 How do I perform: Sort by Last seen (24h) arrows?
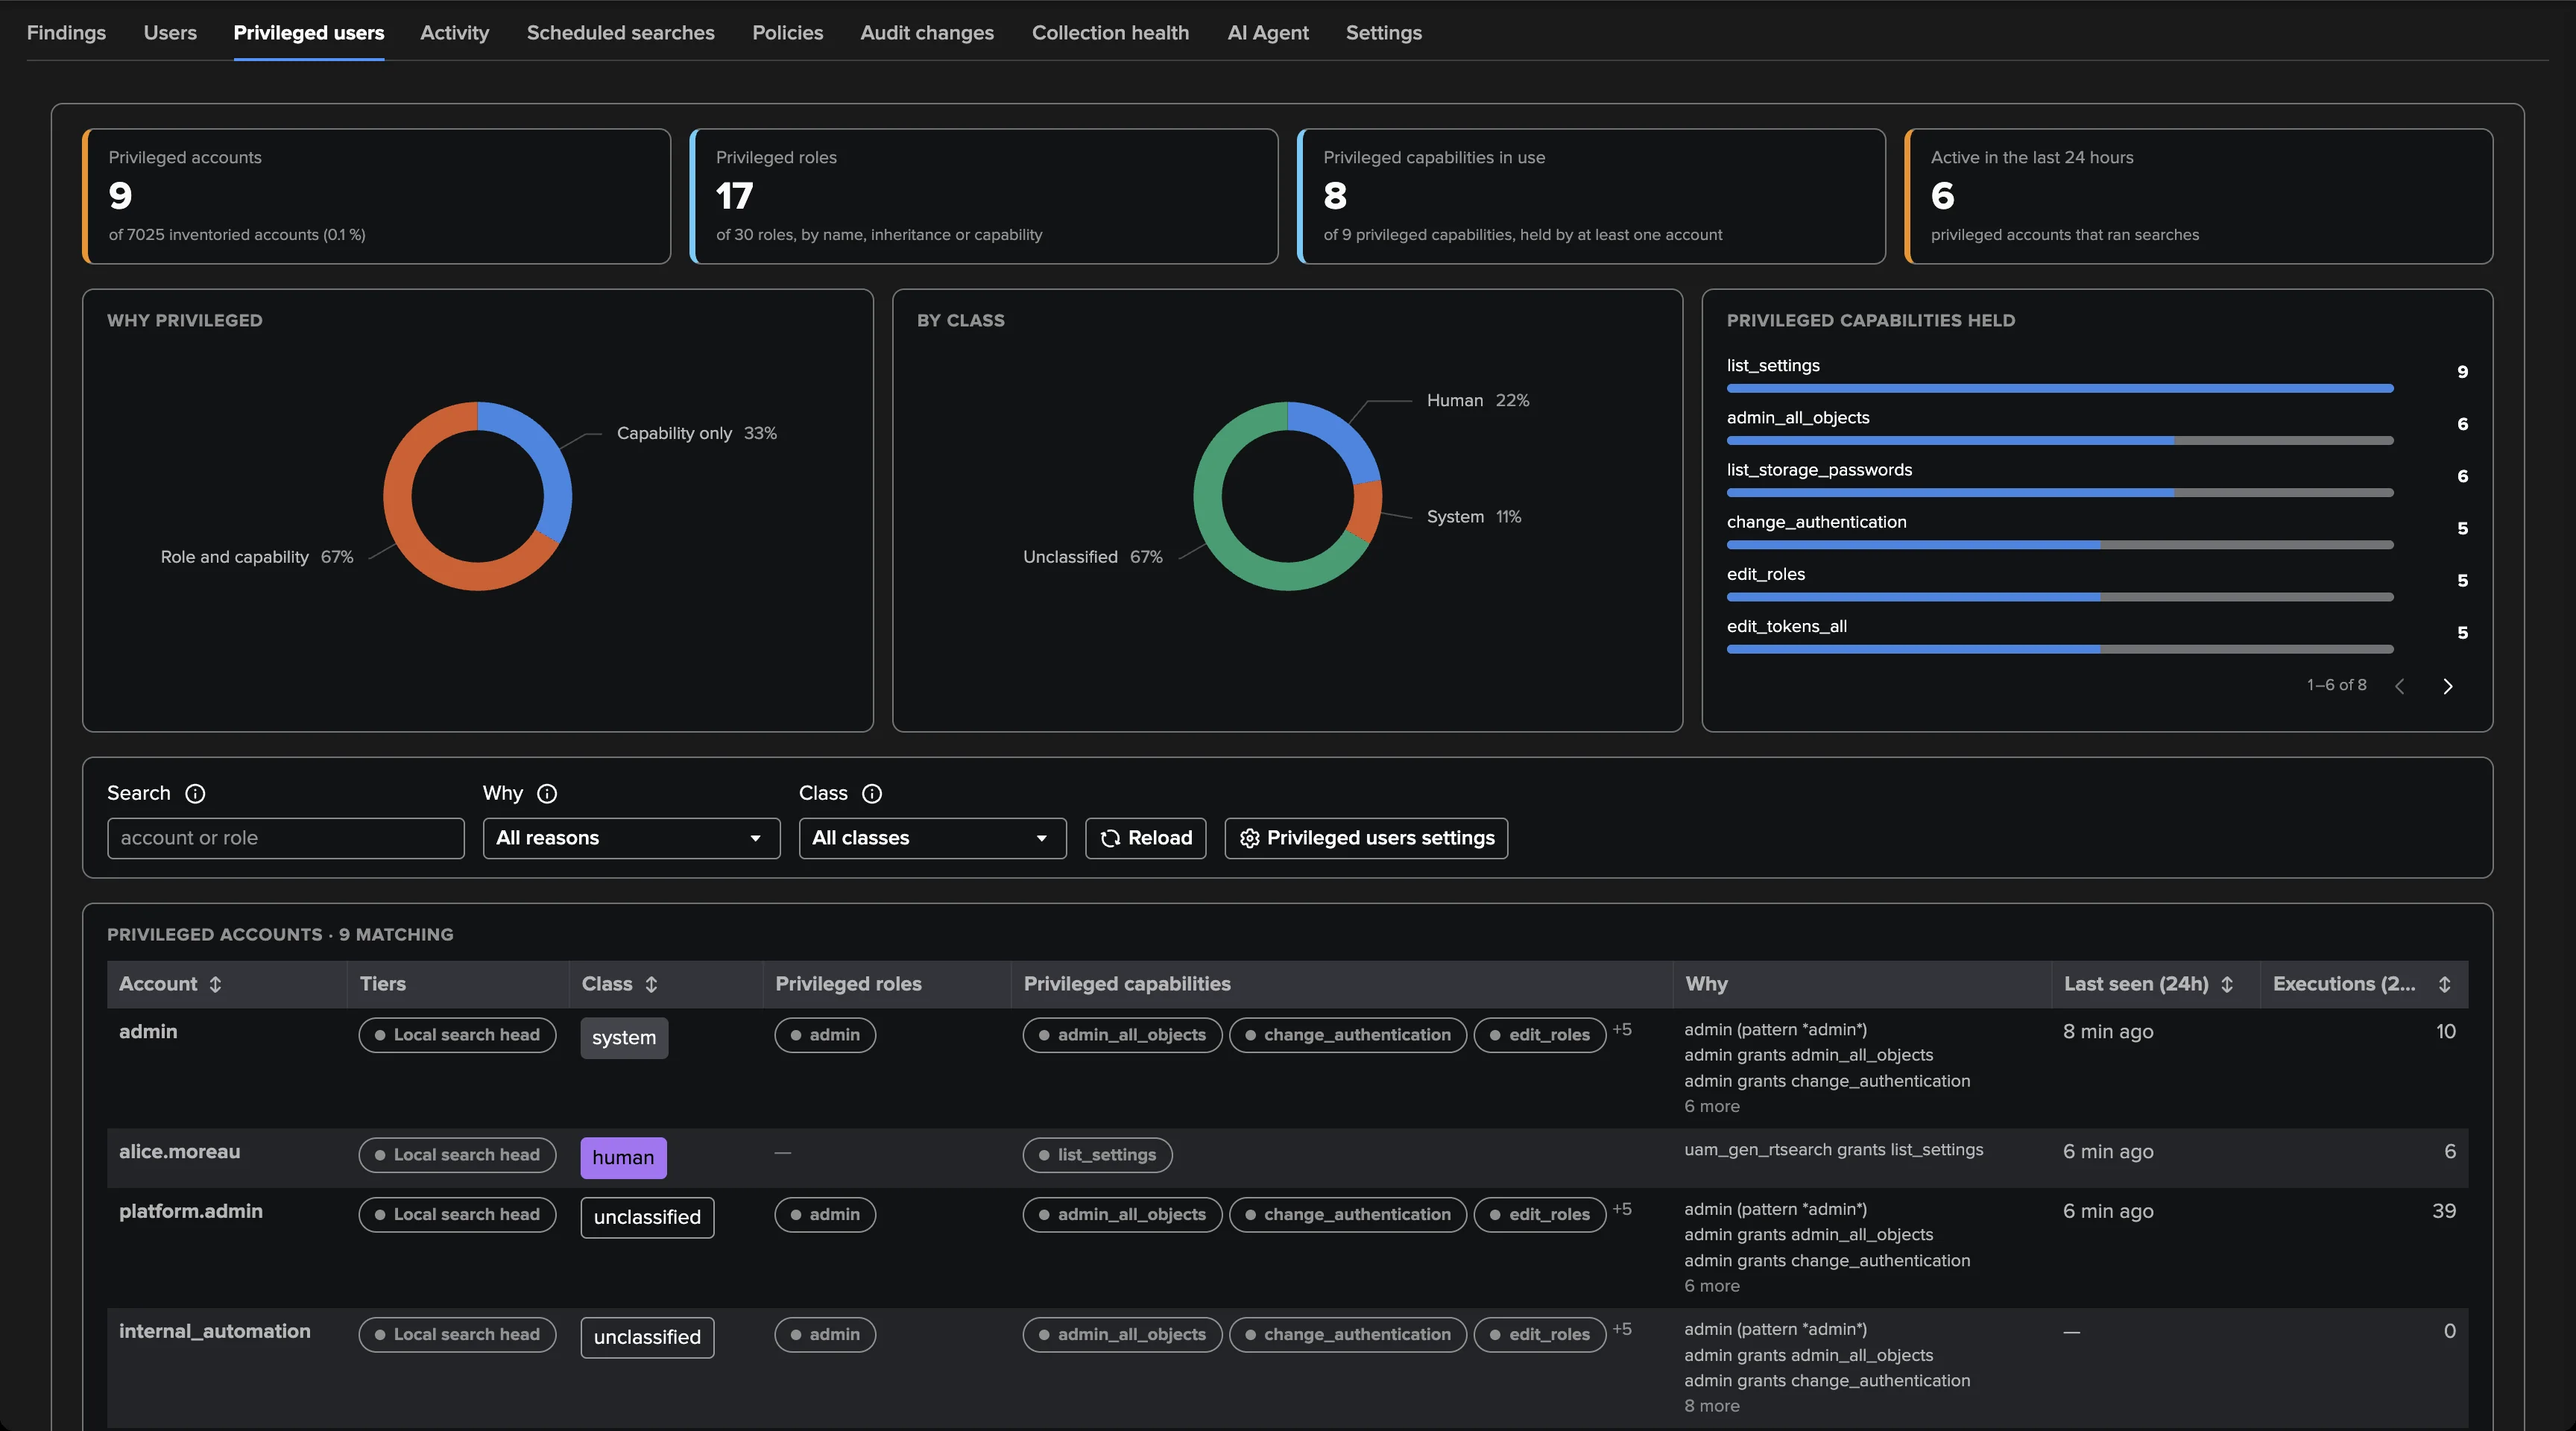coord(2227,984)
